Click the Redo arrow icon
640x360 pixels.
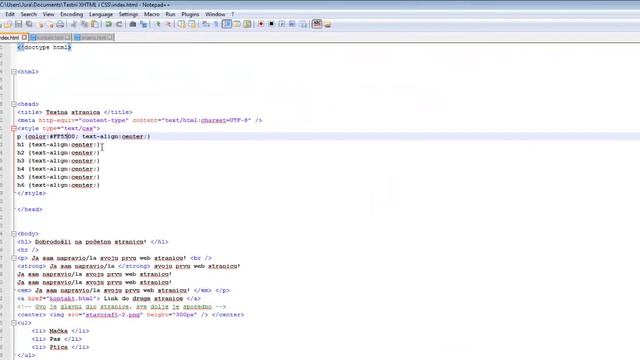click(119, 24)
